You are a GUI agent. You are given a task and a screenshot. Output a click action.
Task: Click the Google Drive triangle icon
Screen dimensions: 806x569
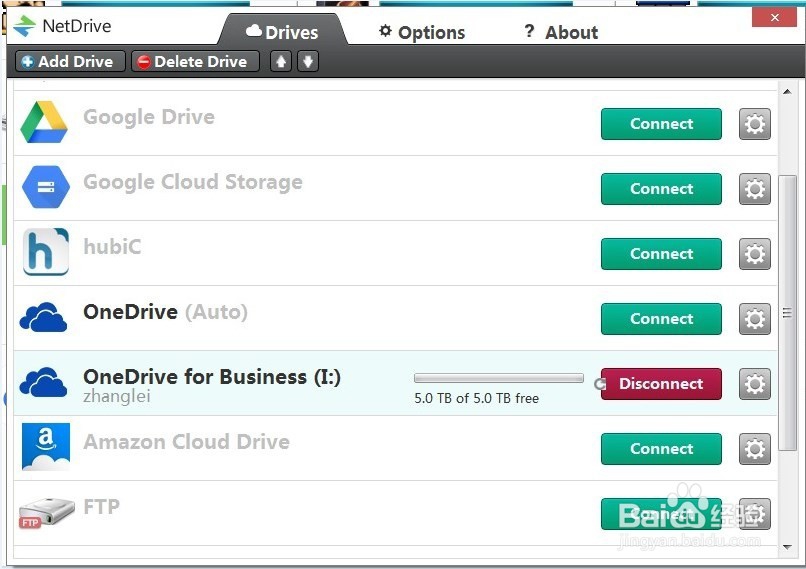point(44,122)
